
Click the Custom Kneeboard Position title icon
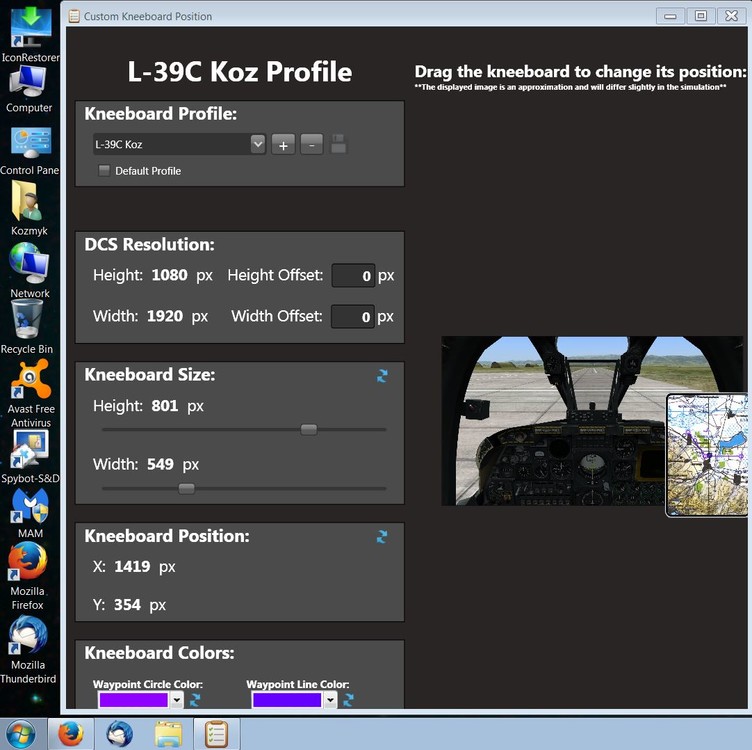(74, 16)
